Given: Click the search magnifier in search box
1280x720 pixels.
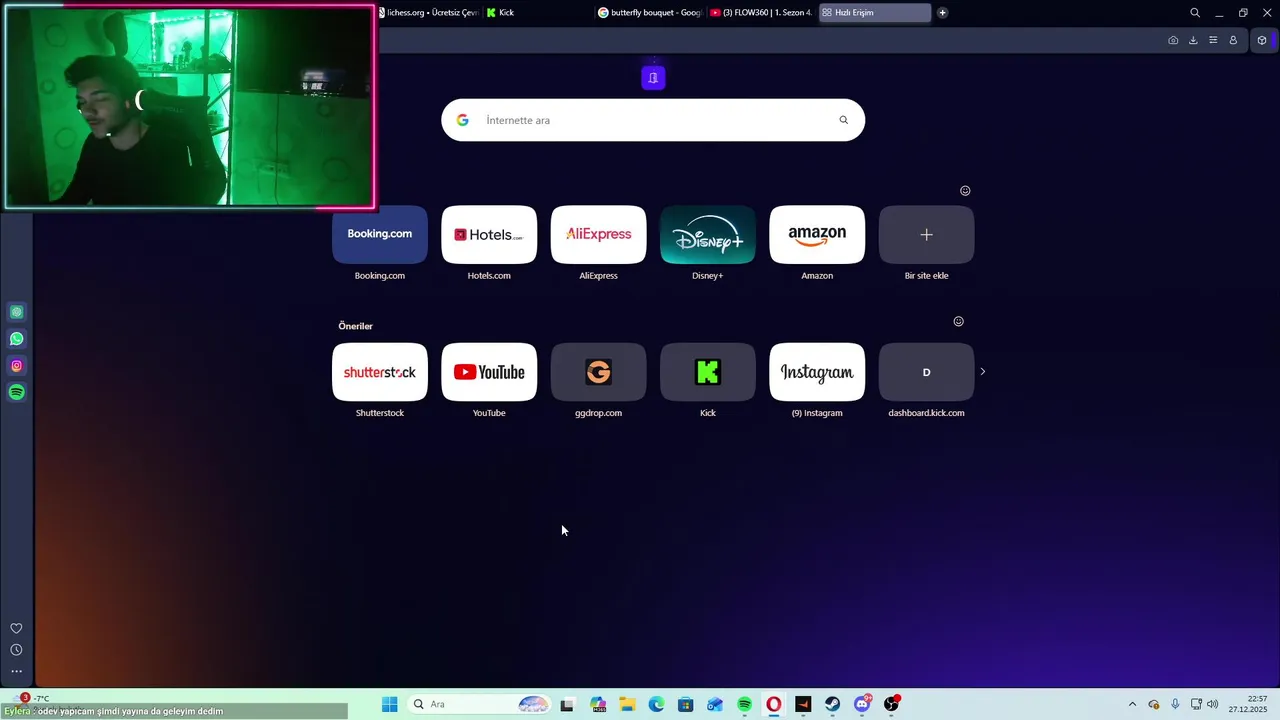Looking at the screenshot, I should (843, 120).
